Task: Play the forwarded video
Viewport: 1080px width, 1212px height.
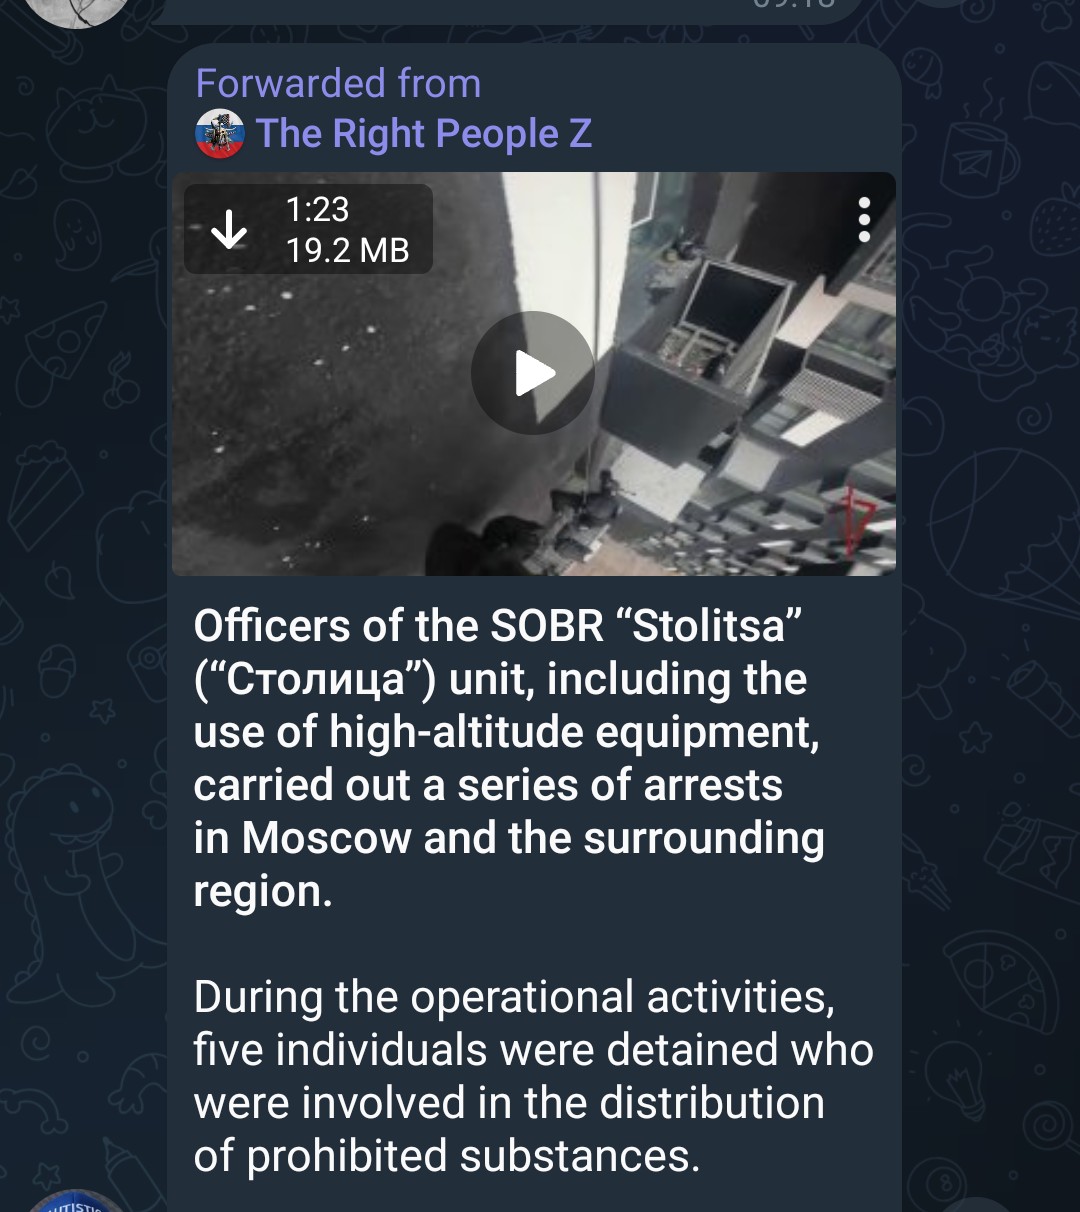Action: [533, 373]
